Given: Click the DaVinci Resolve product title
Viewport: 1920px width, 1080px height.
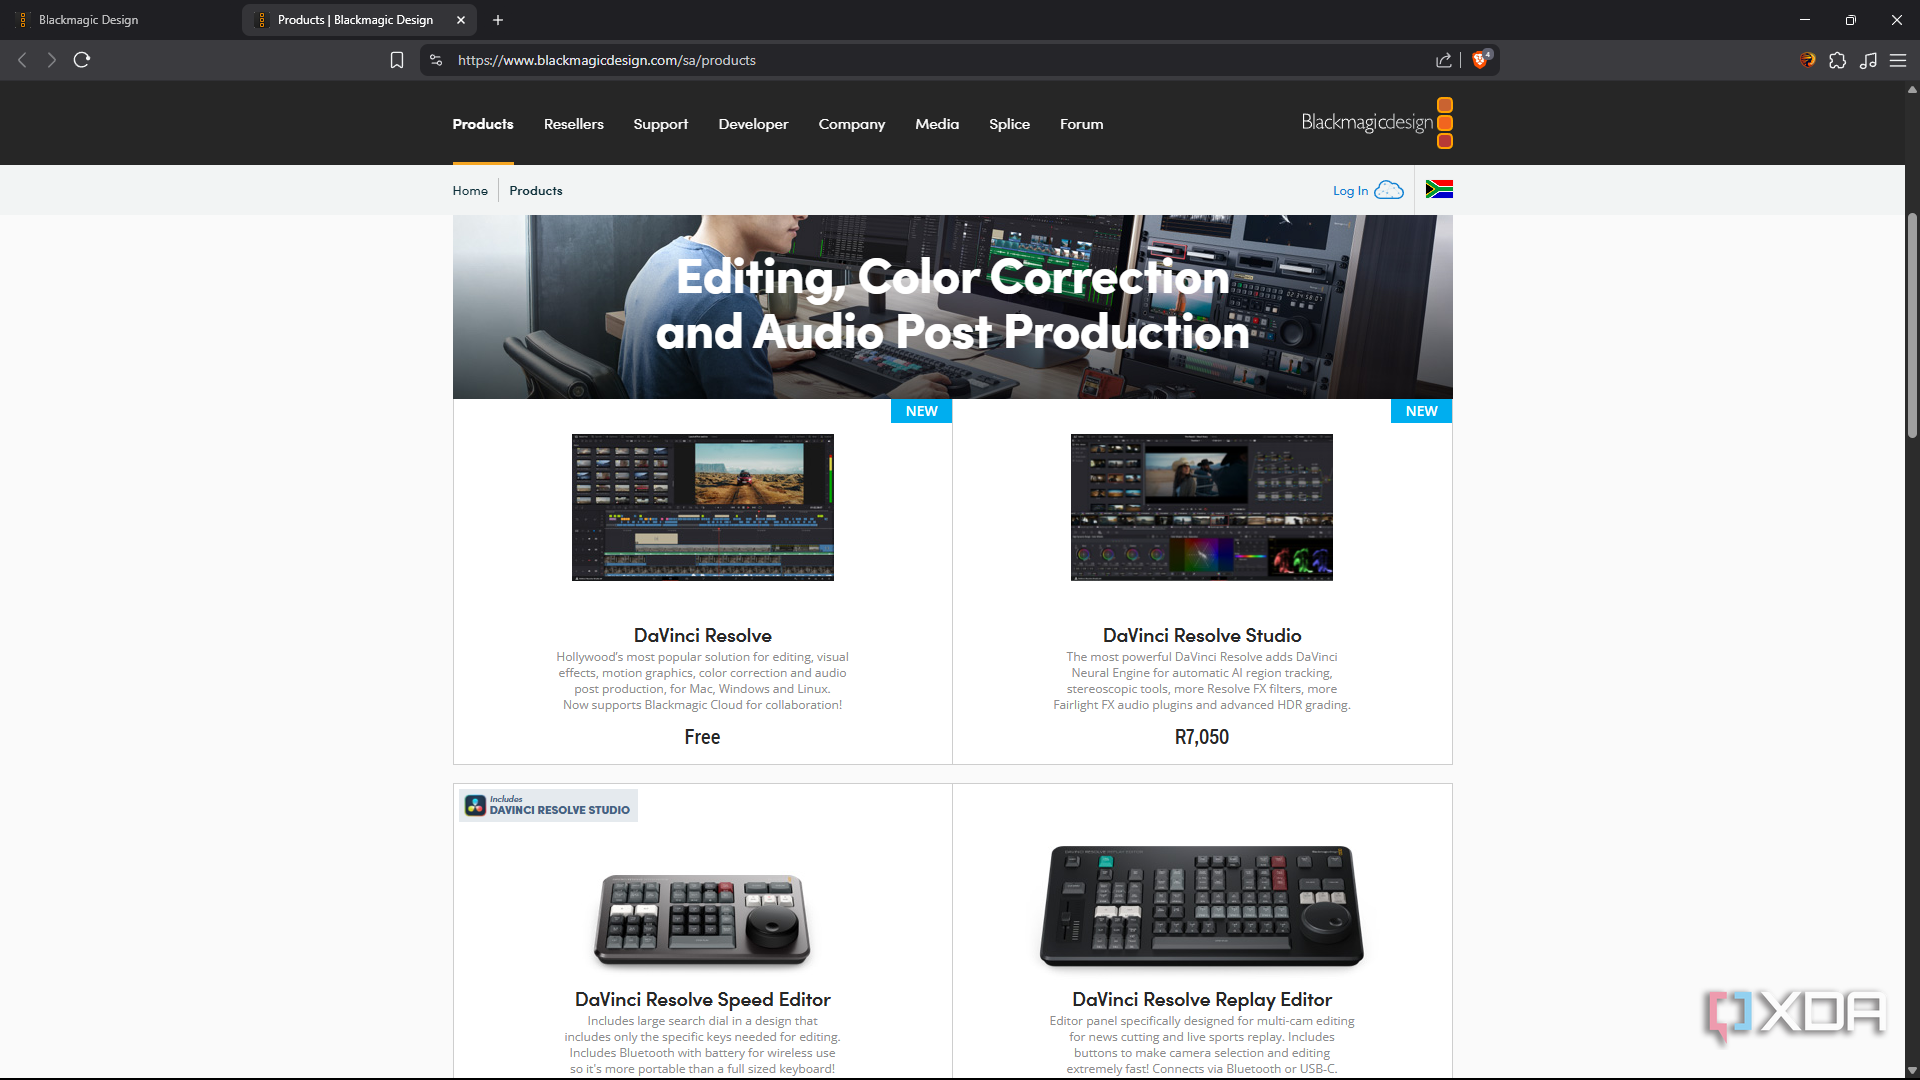Looking at the screenshot, I should click(703, 635).
